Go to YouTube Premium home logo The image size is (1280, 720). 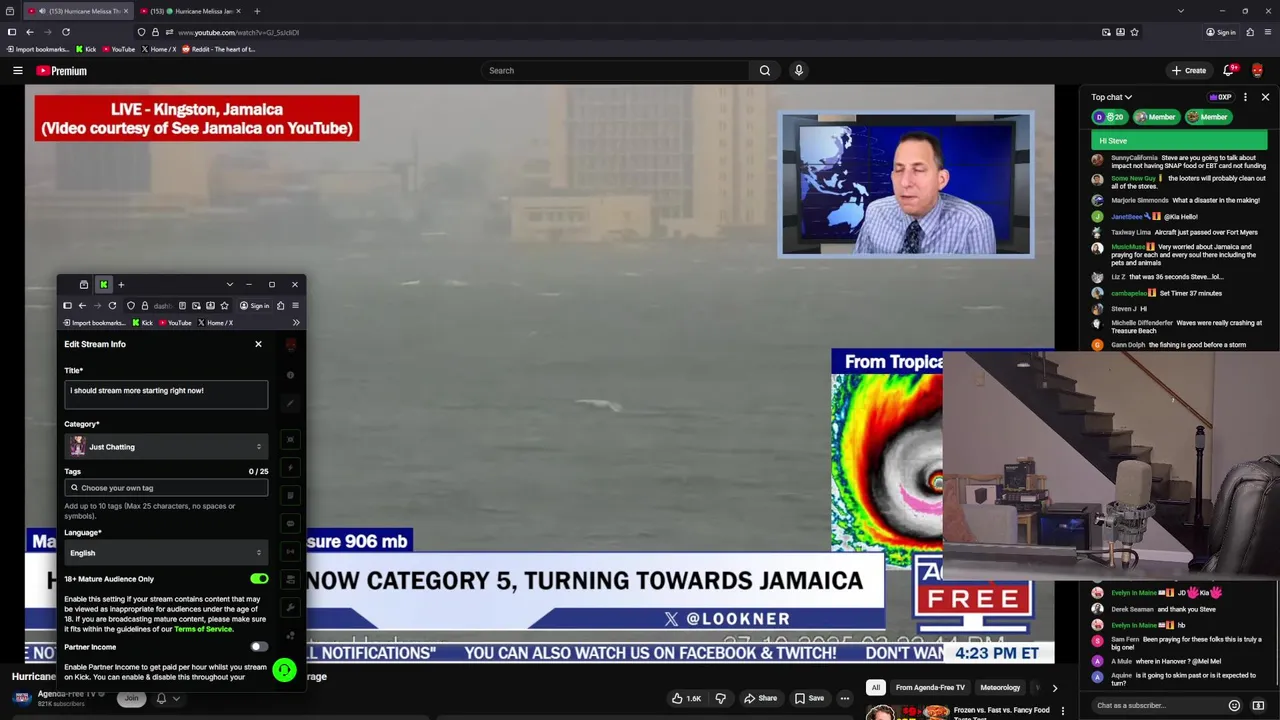62,71
